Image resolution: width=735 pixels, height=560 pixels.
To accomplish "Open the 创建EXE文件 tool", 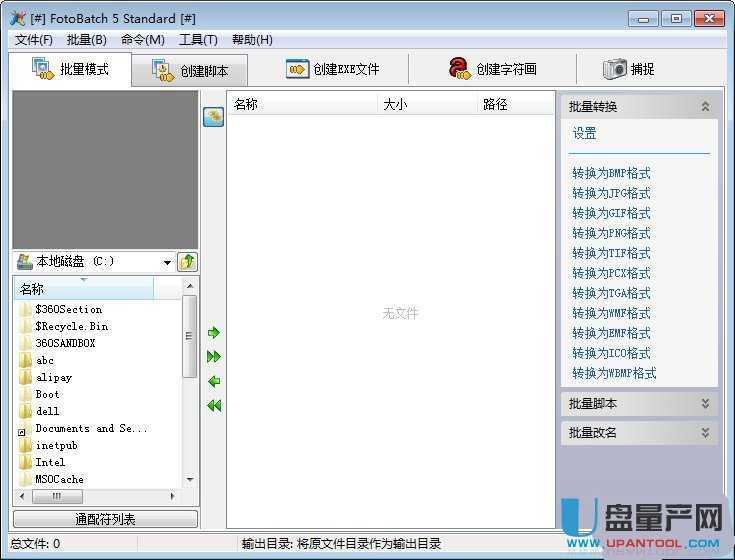I will click(x=332, y=69).
